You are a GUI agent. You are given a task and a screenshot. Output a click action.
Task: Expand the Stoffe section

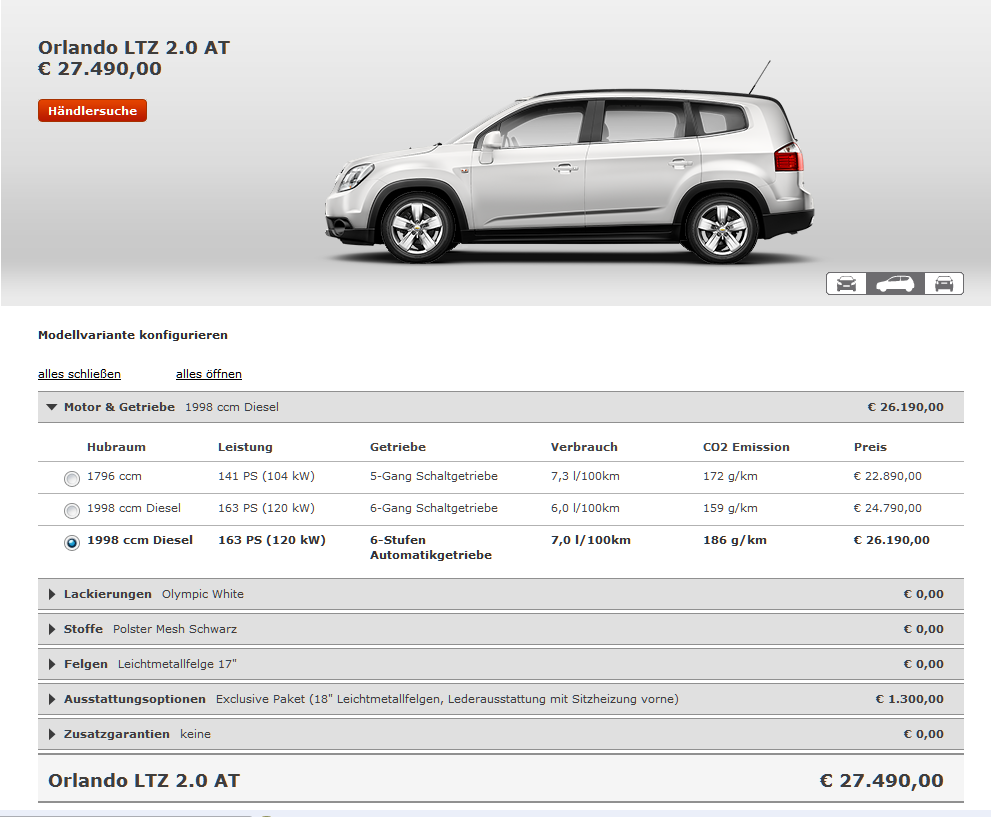[x=501, y=629]
